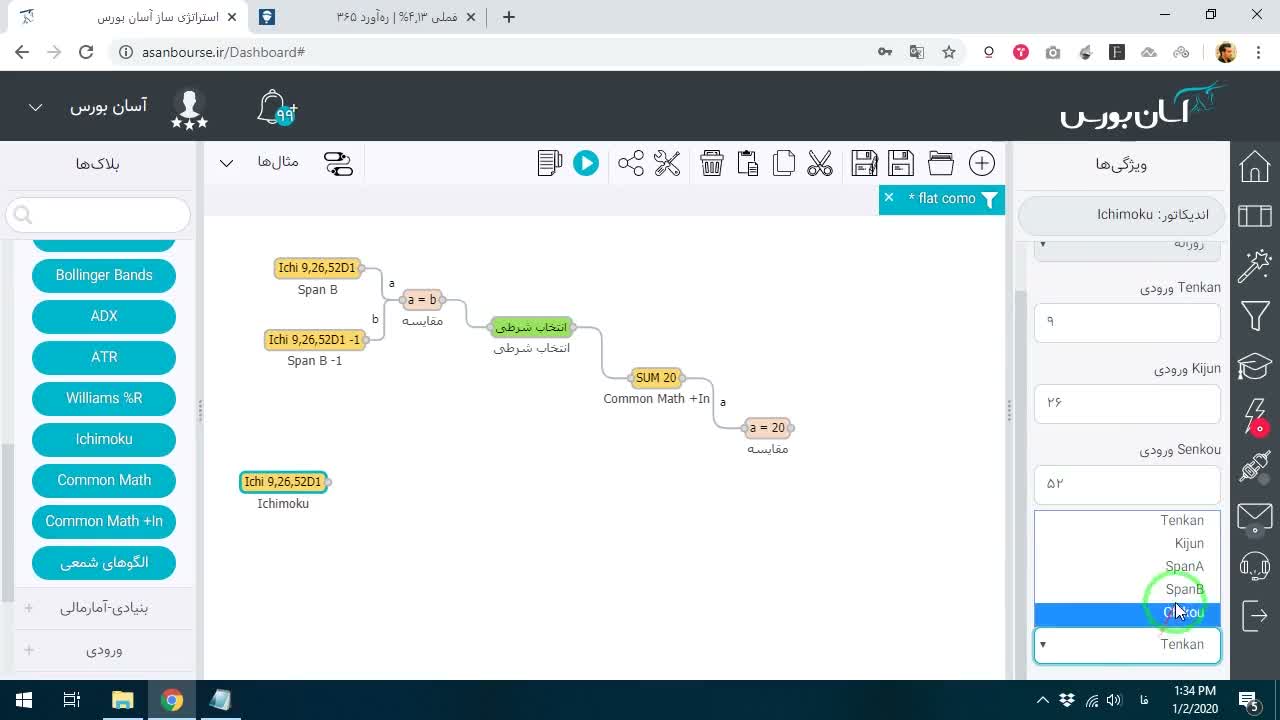Delete selection with the trash bin icon
1280x720 pixels.
(712, 163)
